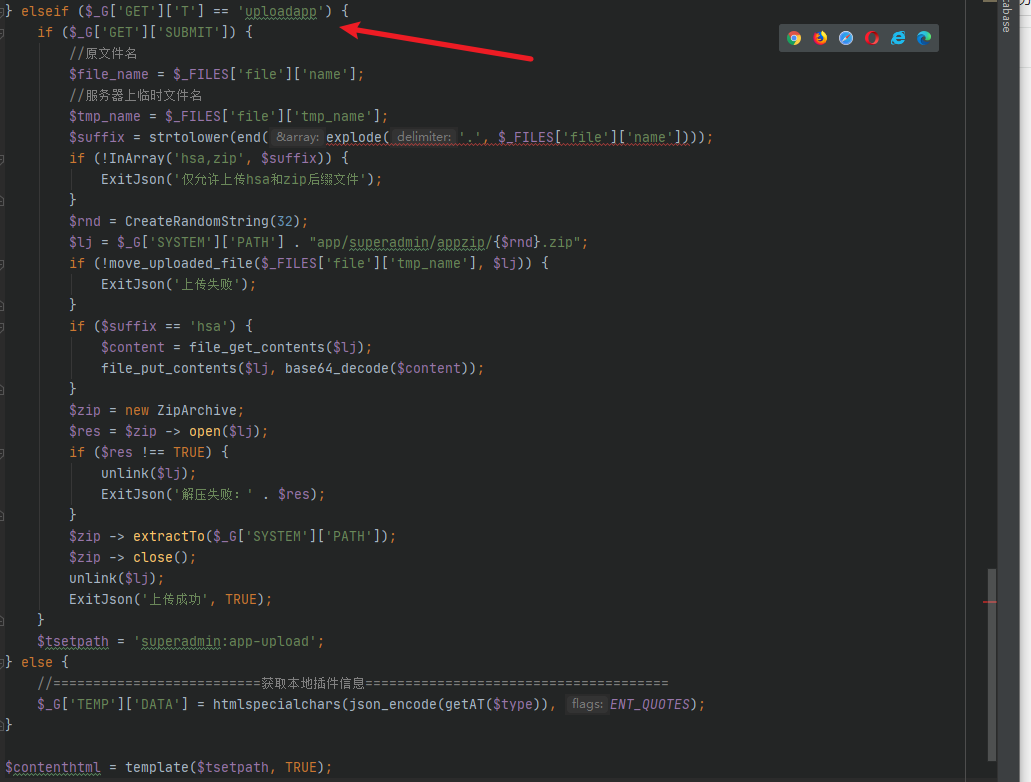The image size is (1031, 782).
Task: Click the 'flags:' inlay hint
Action: [587, 704]
